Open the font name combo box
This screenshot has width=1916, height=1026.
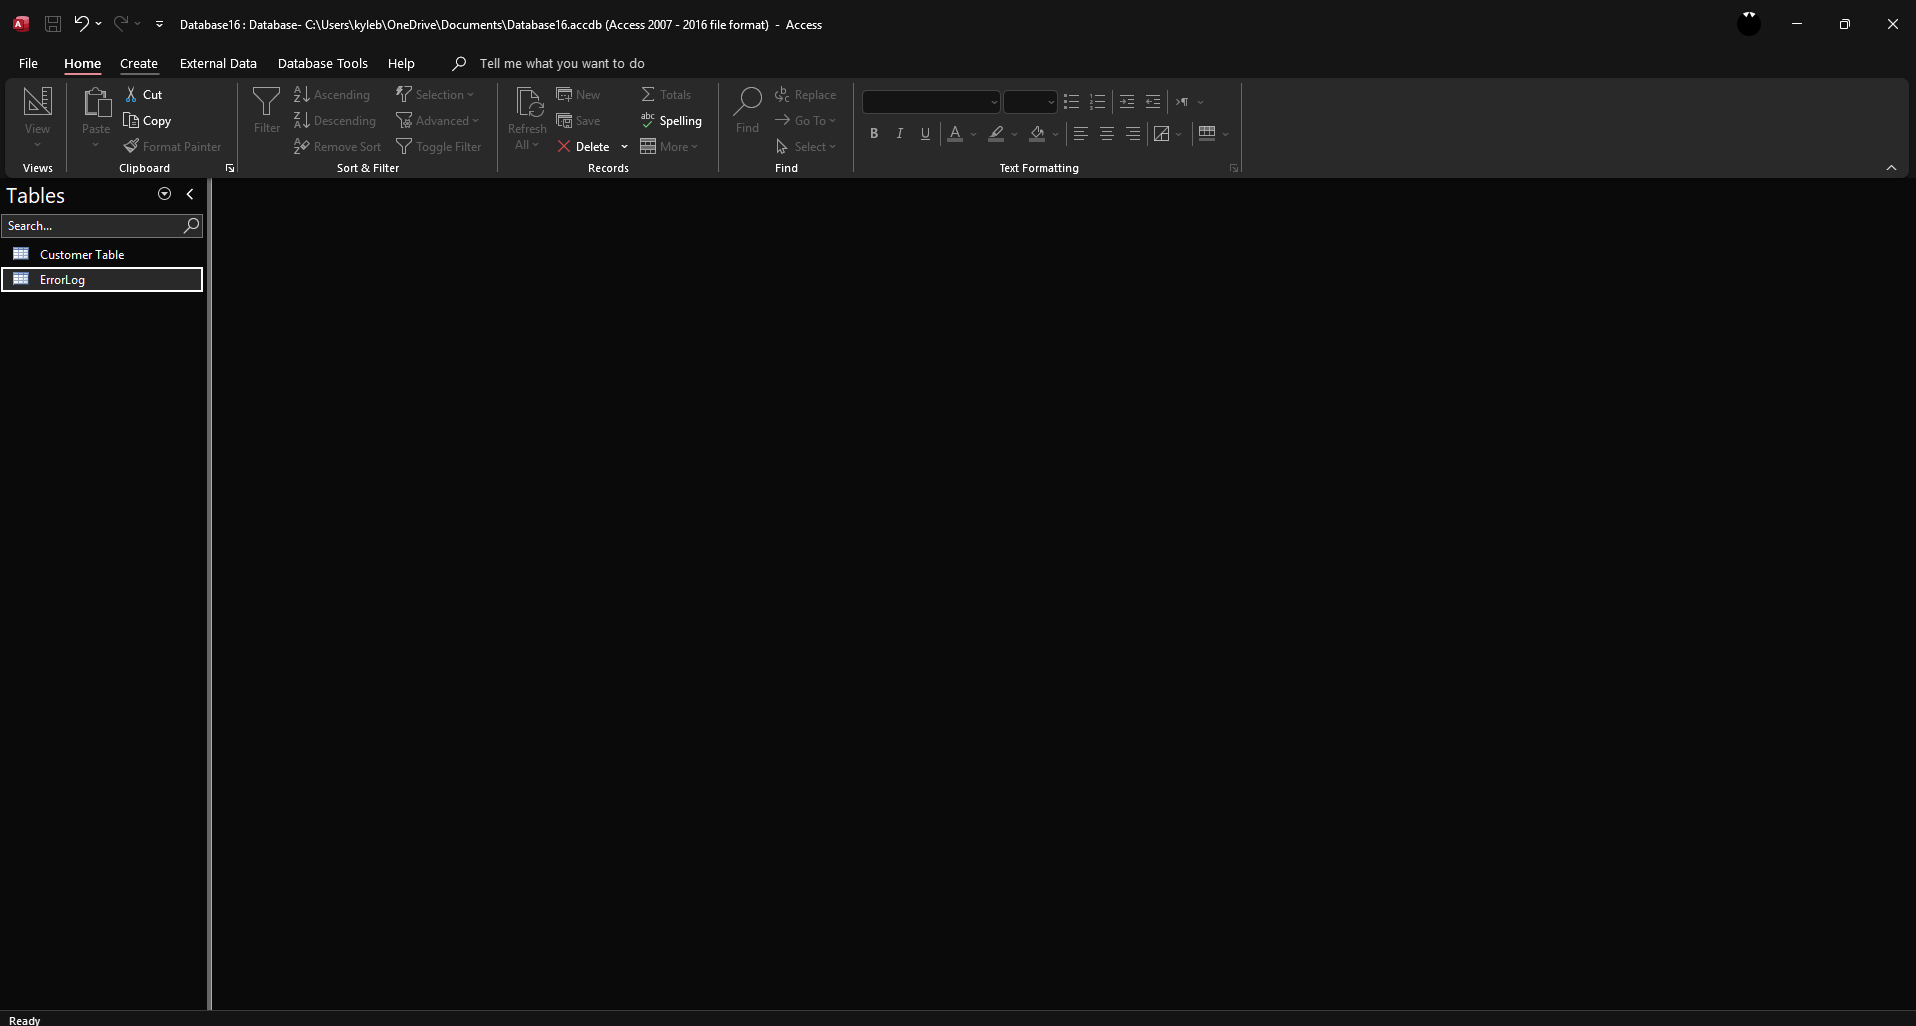pos(931,102)
